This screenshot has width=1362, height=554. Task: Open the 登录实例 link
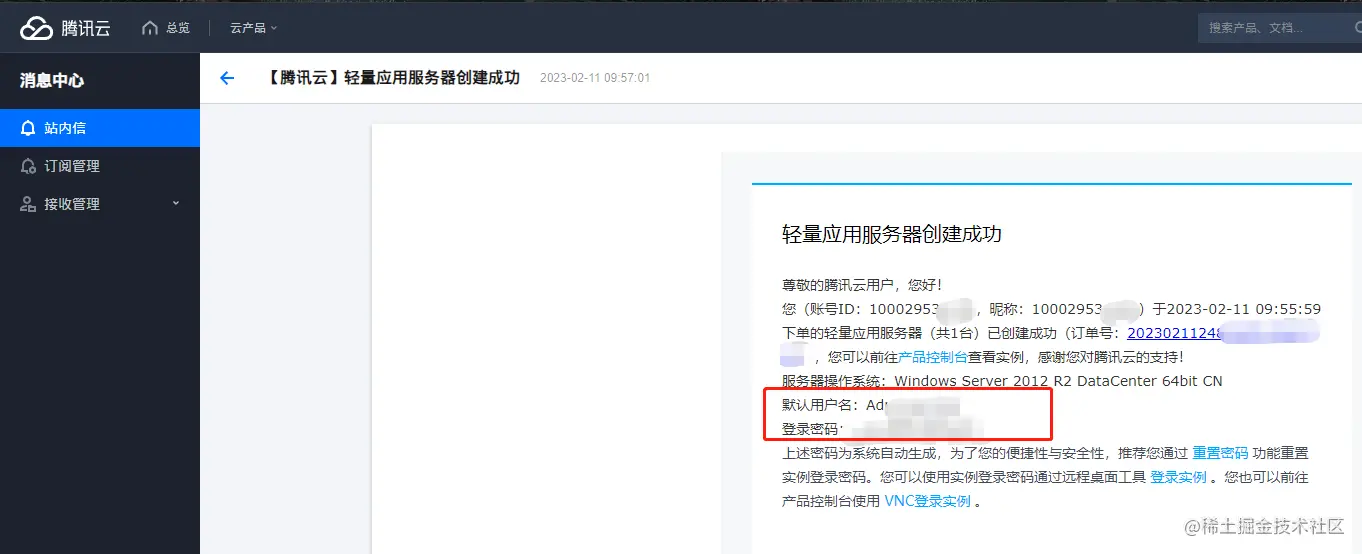click(1178, 477)
